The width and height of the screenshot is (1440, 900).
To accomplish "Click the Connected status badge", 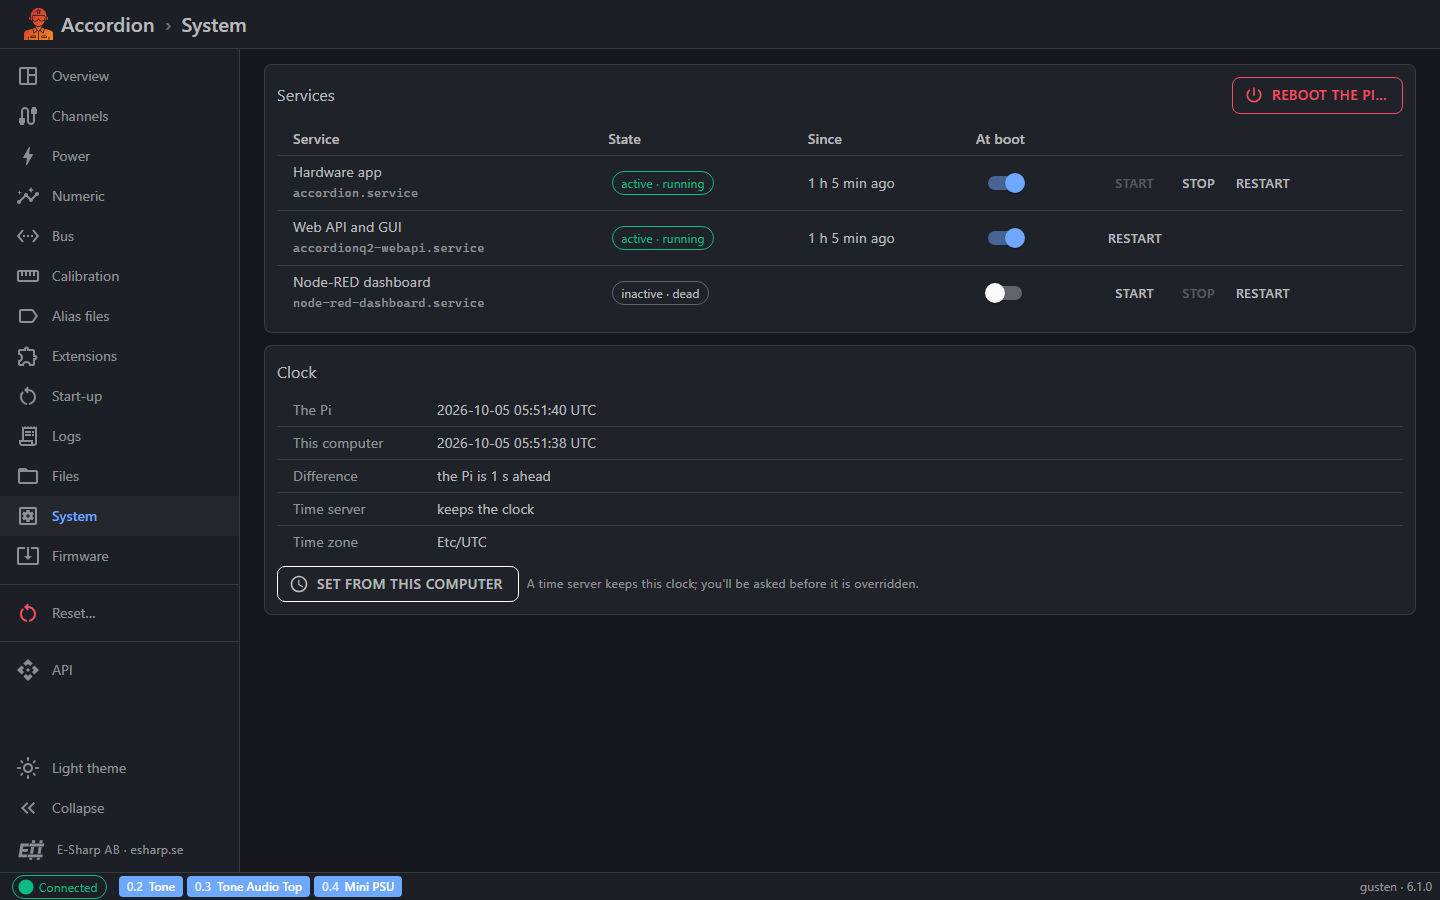I will click(59, 887).
